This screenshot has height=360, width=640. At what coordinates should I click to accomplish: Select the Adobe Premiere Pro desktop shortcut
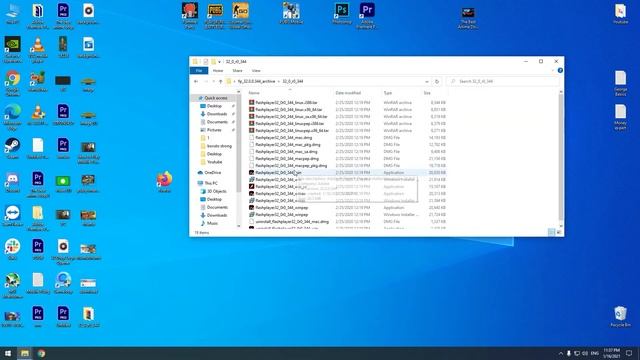367,16
